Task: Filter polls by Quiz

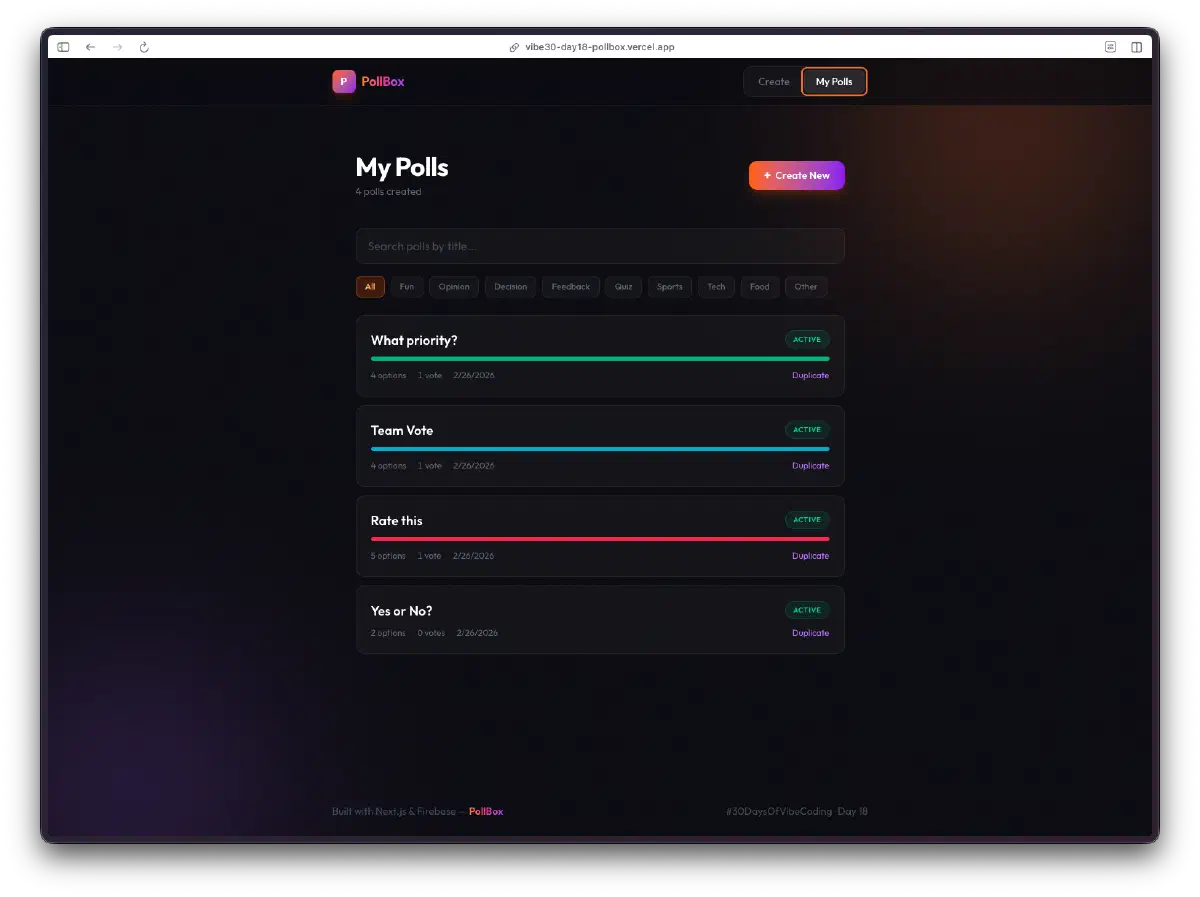Action: pyautogui.click(x=624, y=287)
